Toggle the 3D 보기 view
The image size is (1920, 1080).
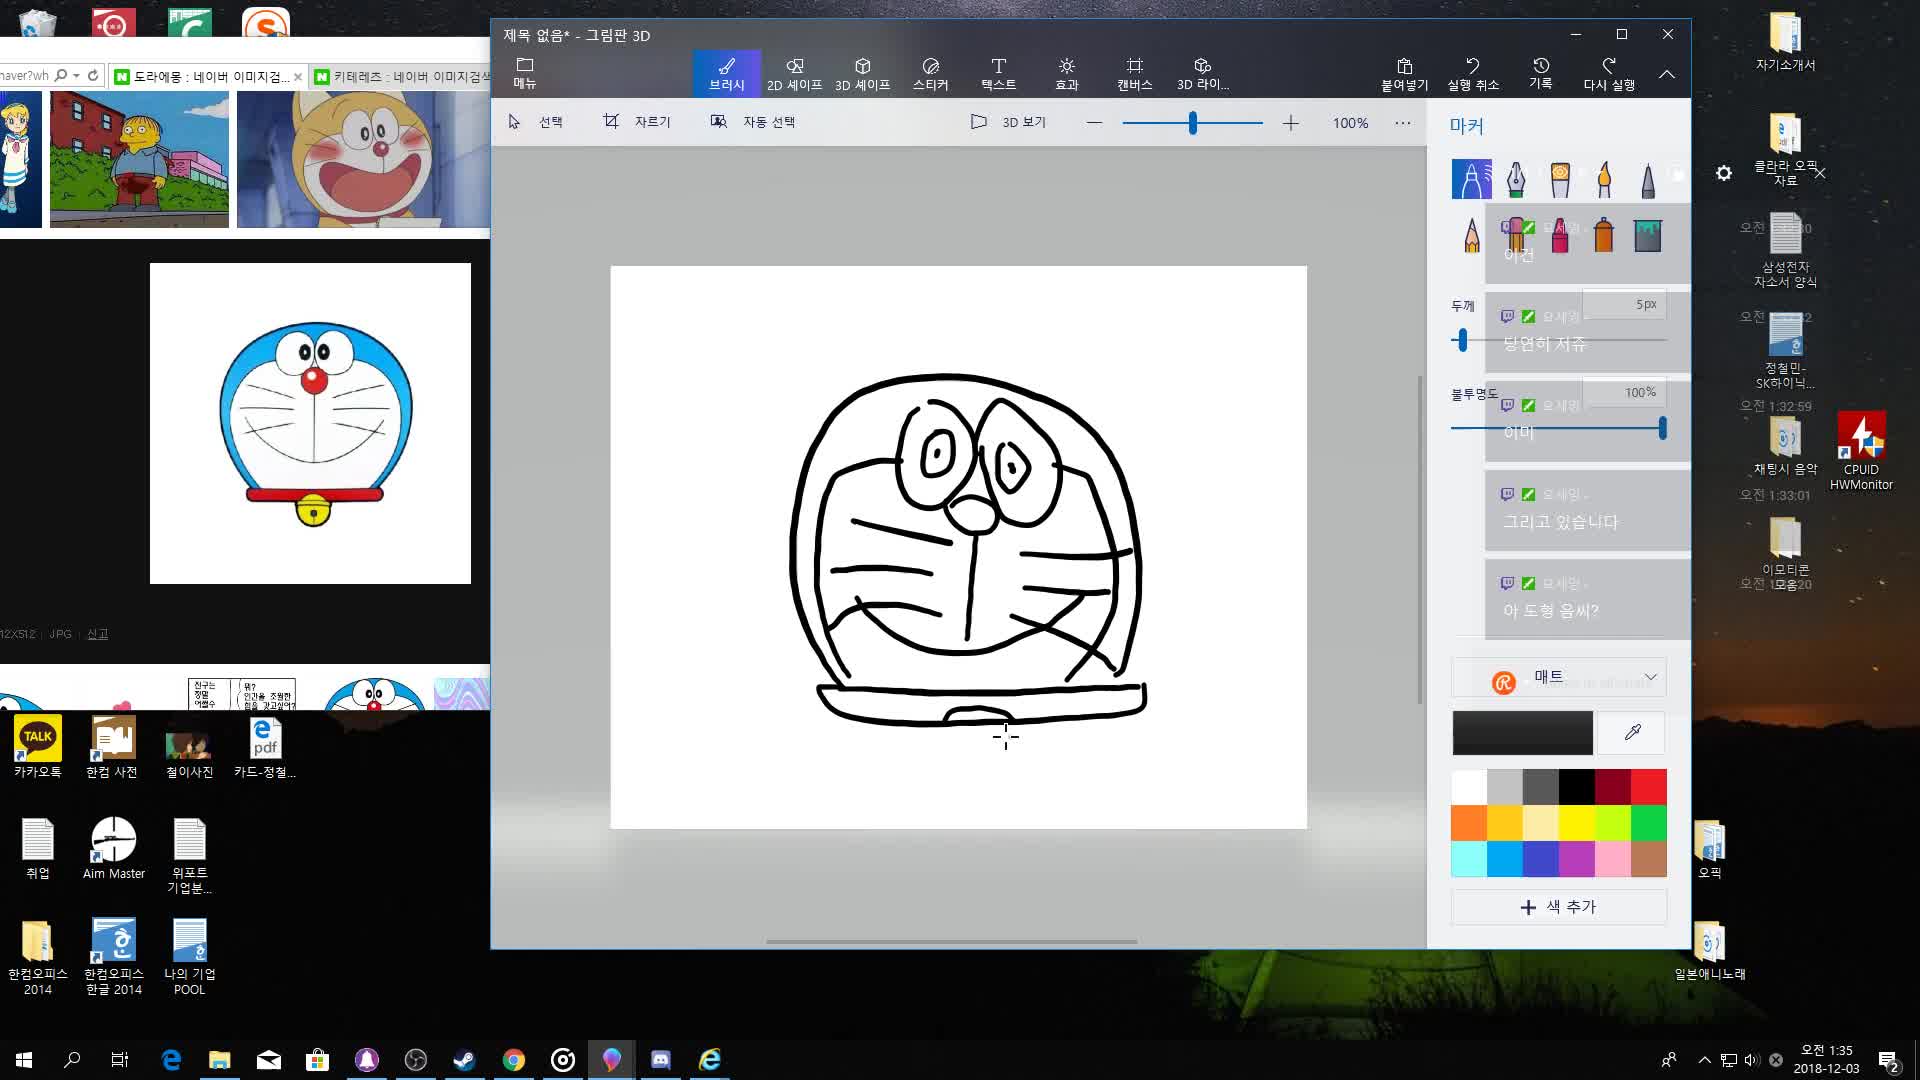1008,122
